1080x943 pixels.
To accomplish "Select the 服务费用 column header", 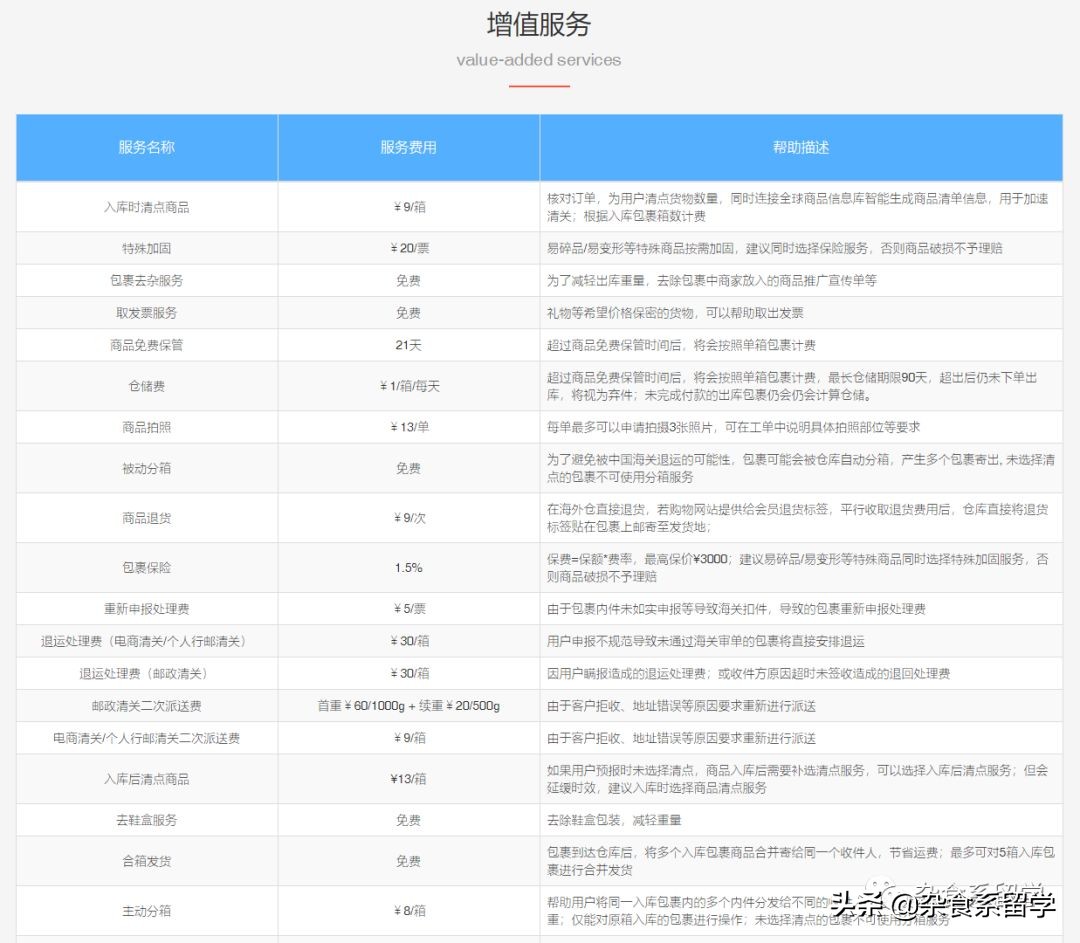I will coord(408,147).
